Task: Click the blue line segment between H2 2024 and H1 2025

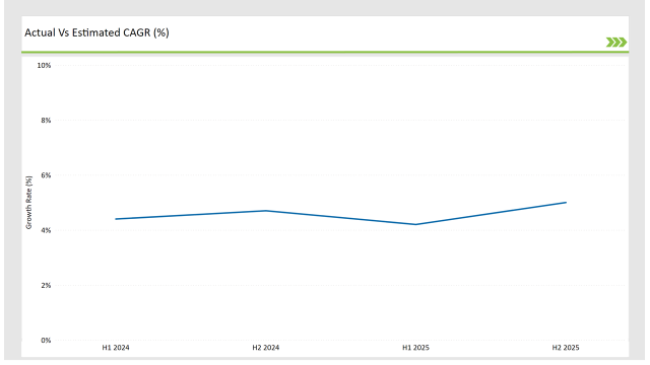Action: coord(341,218)
